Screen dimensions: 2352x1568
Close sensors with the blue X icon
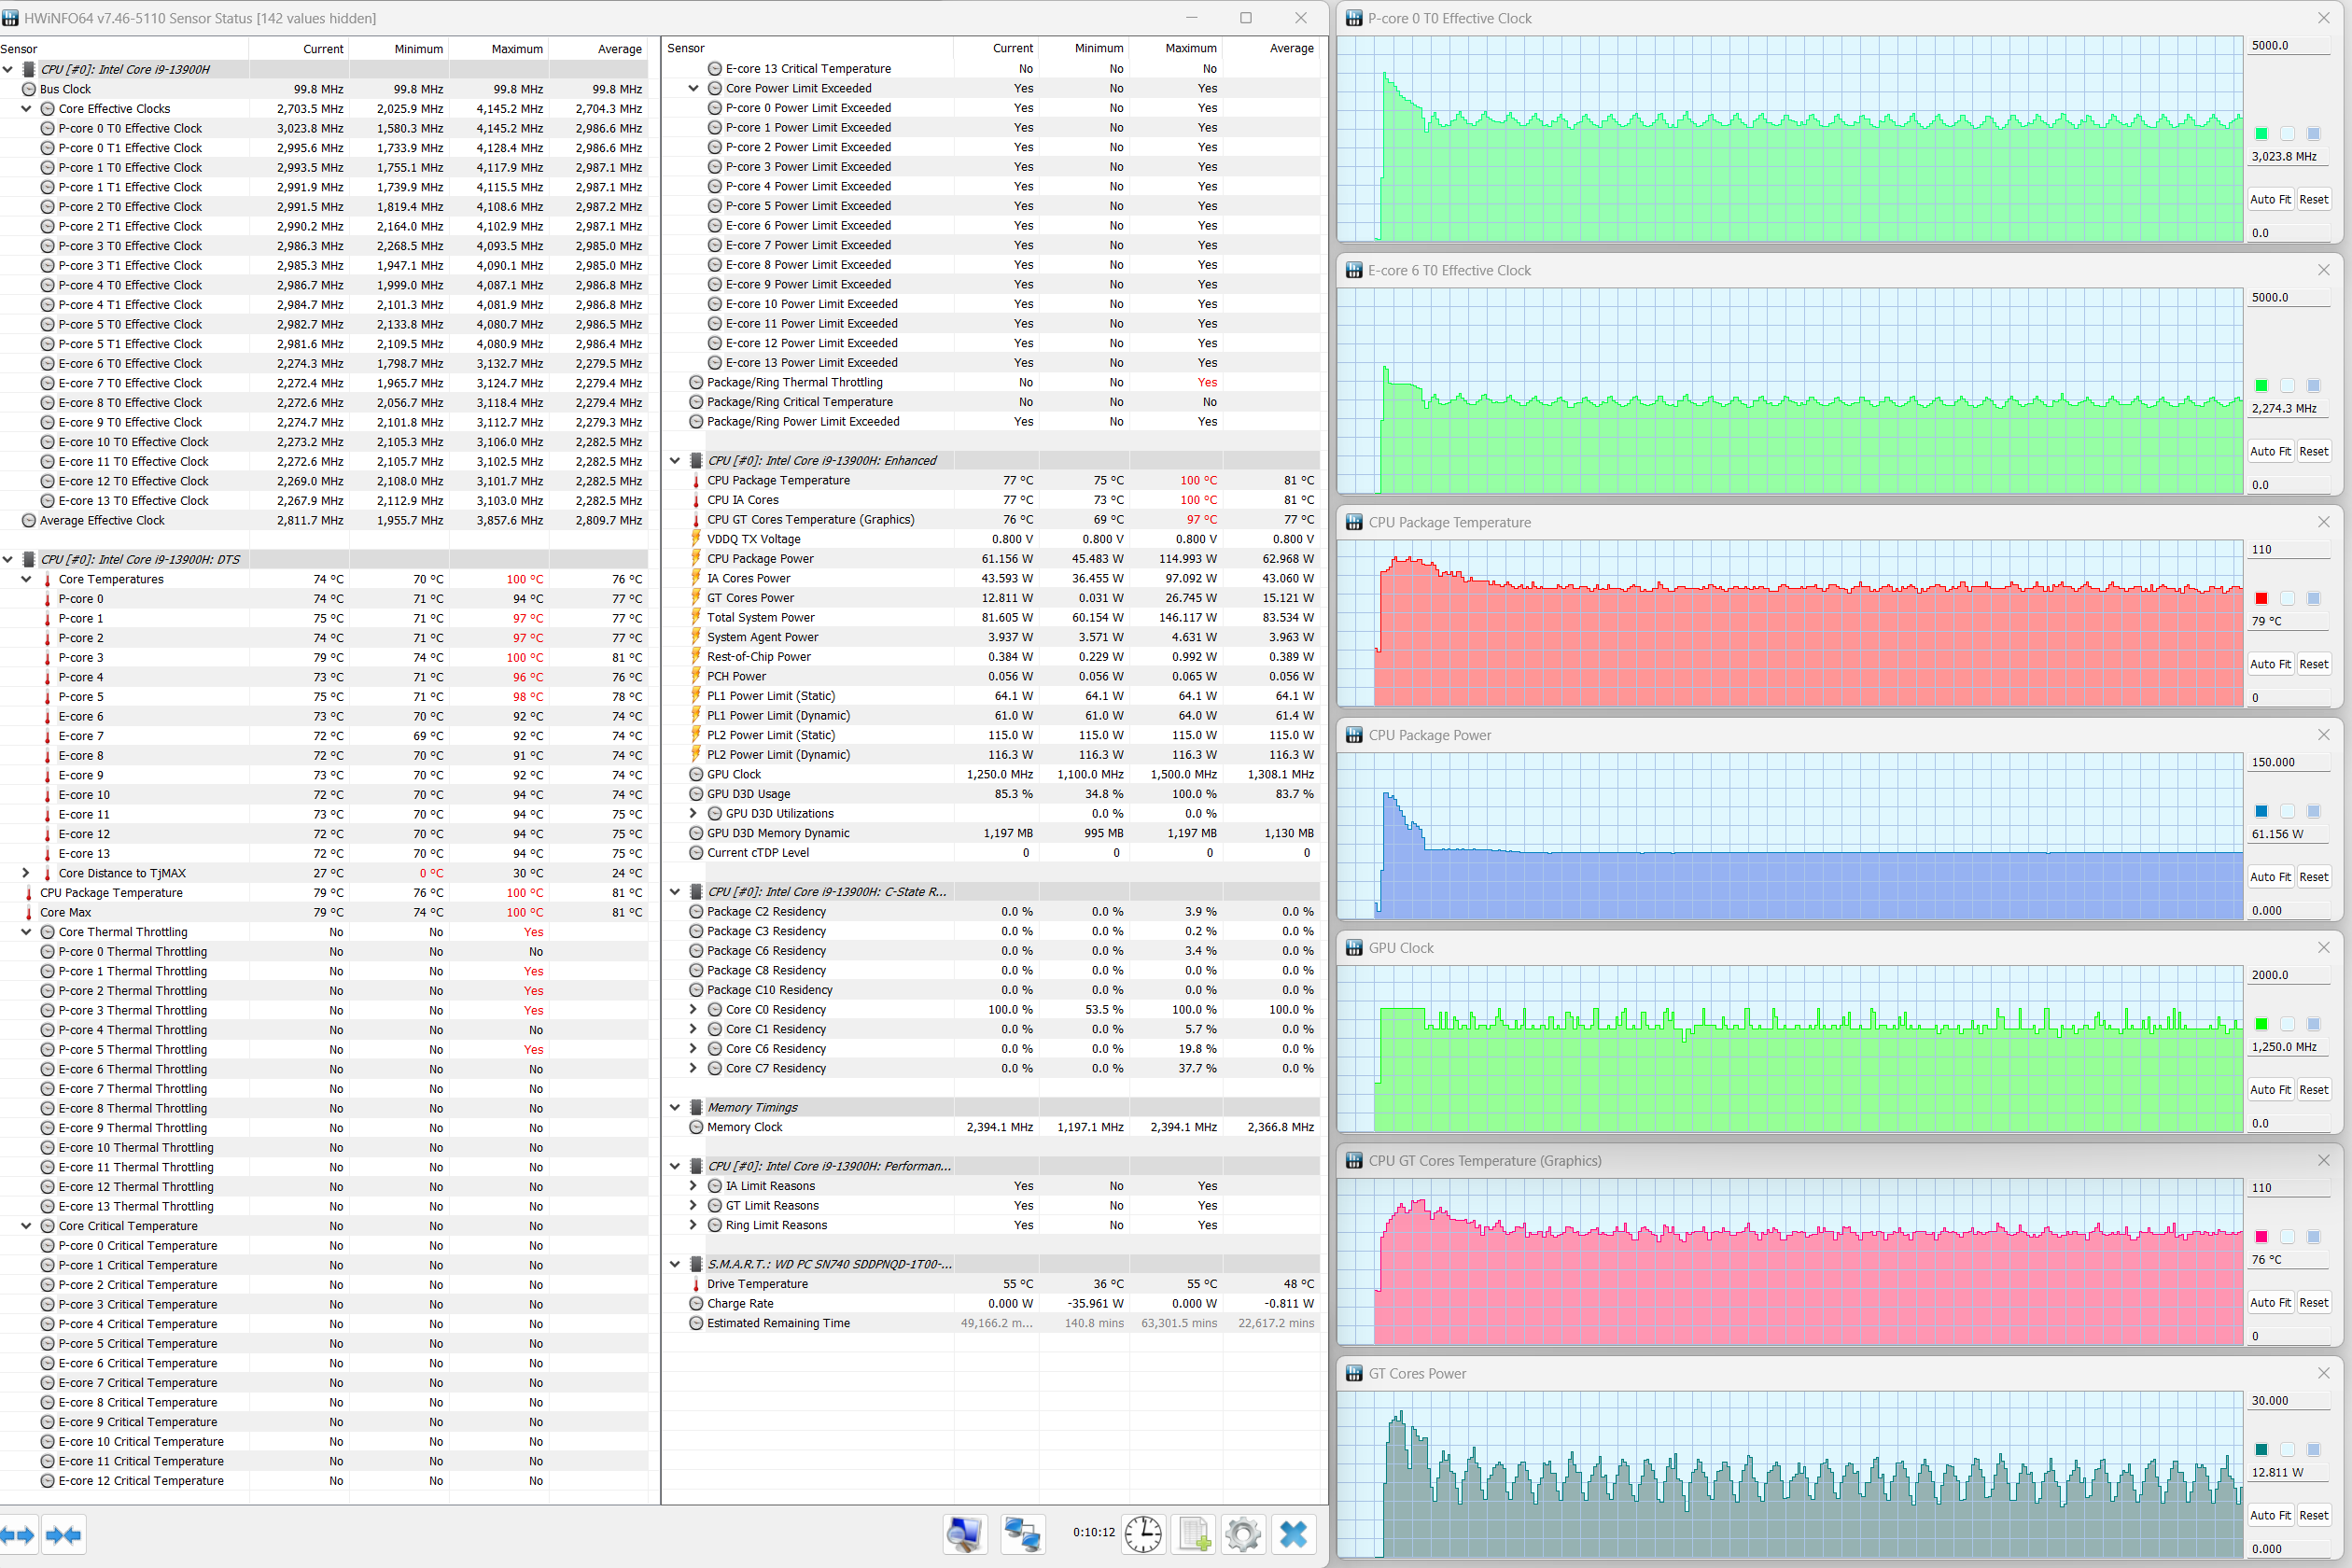(1293, 1534)
